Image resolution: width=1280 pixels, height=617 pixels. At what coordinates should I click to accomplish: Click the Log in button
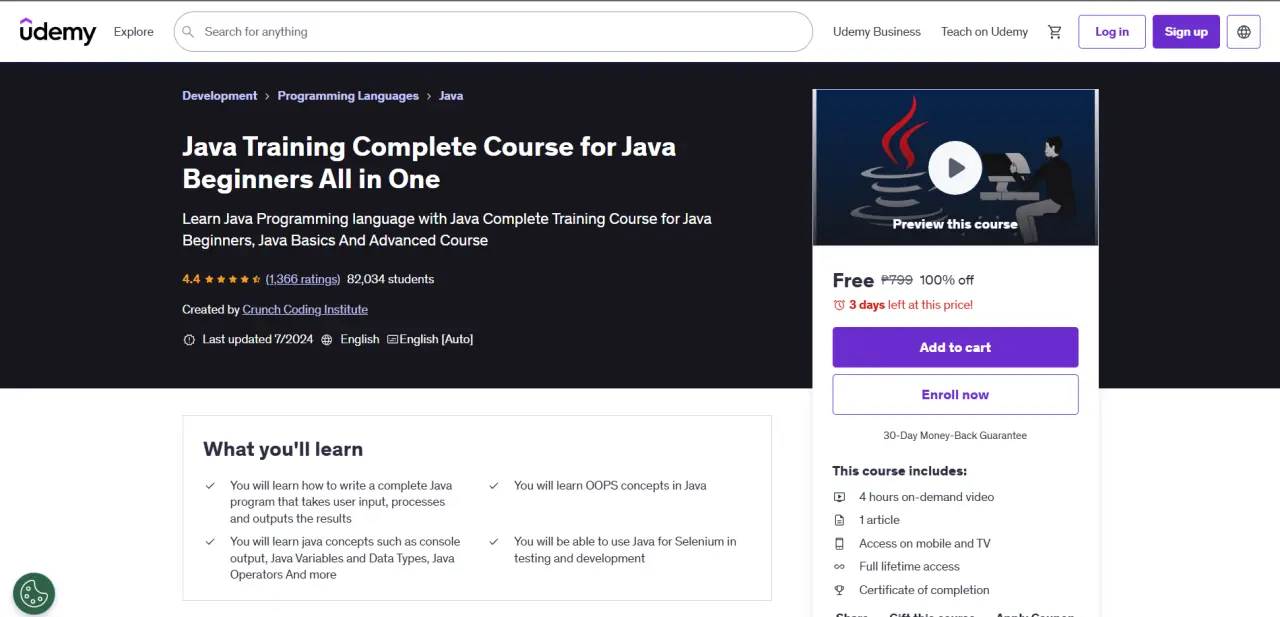(1112, 32)
